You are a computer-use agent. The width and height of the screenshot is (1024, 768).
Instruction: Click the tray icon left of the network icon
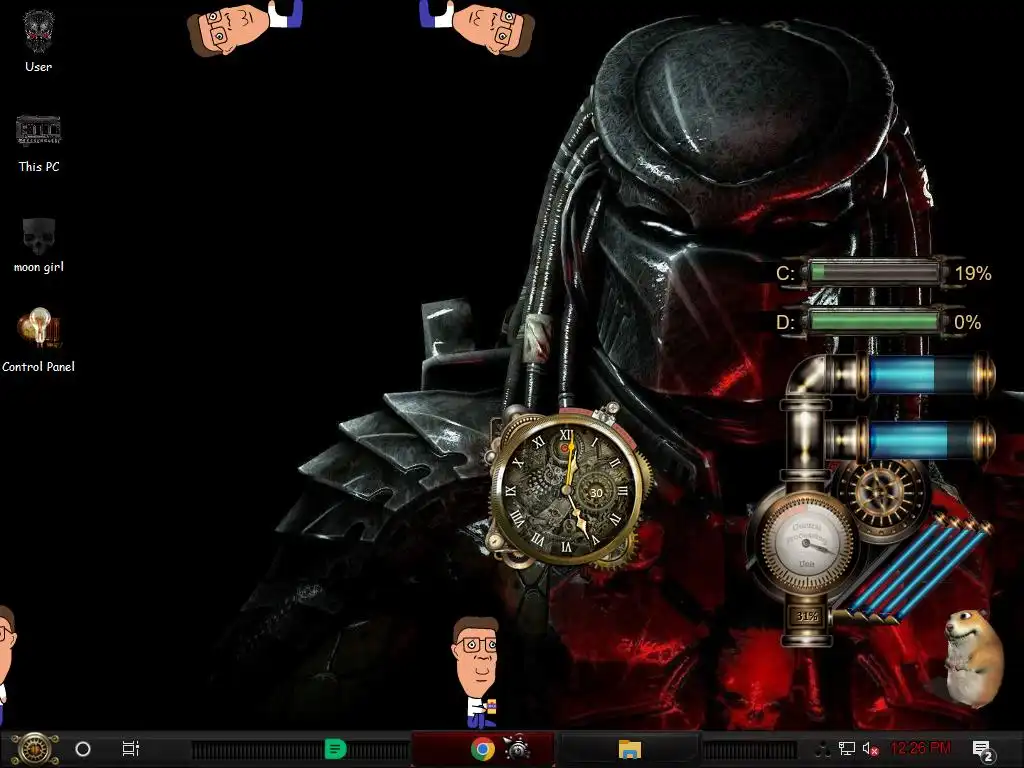pyautogui.click(x=824, y=749)
